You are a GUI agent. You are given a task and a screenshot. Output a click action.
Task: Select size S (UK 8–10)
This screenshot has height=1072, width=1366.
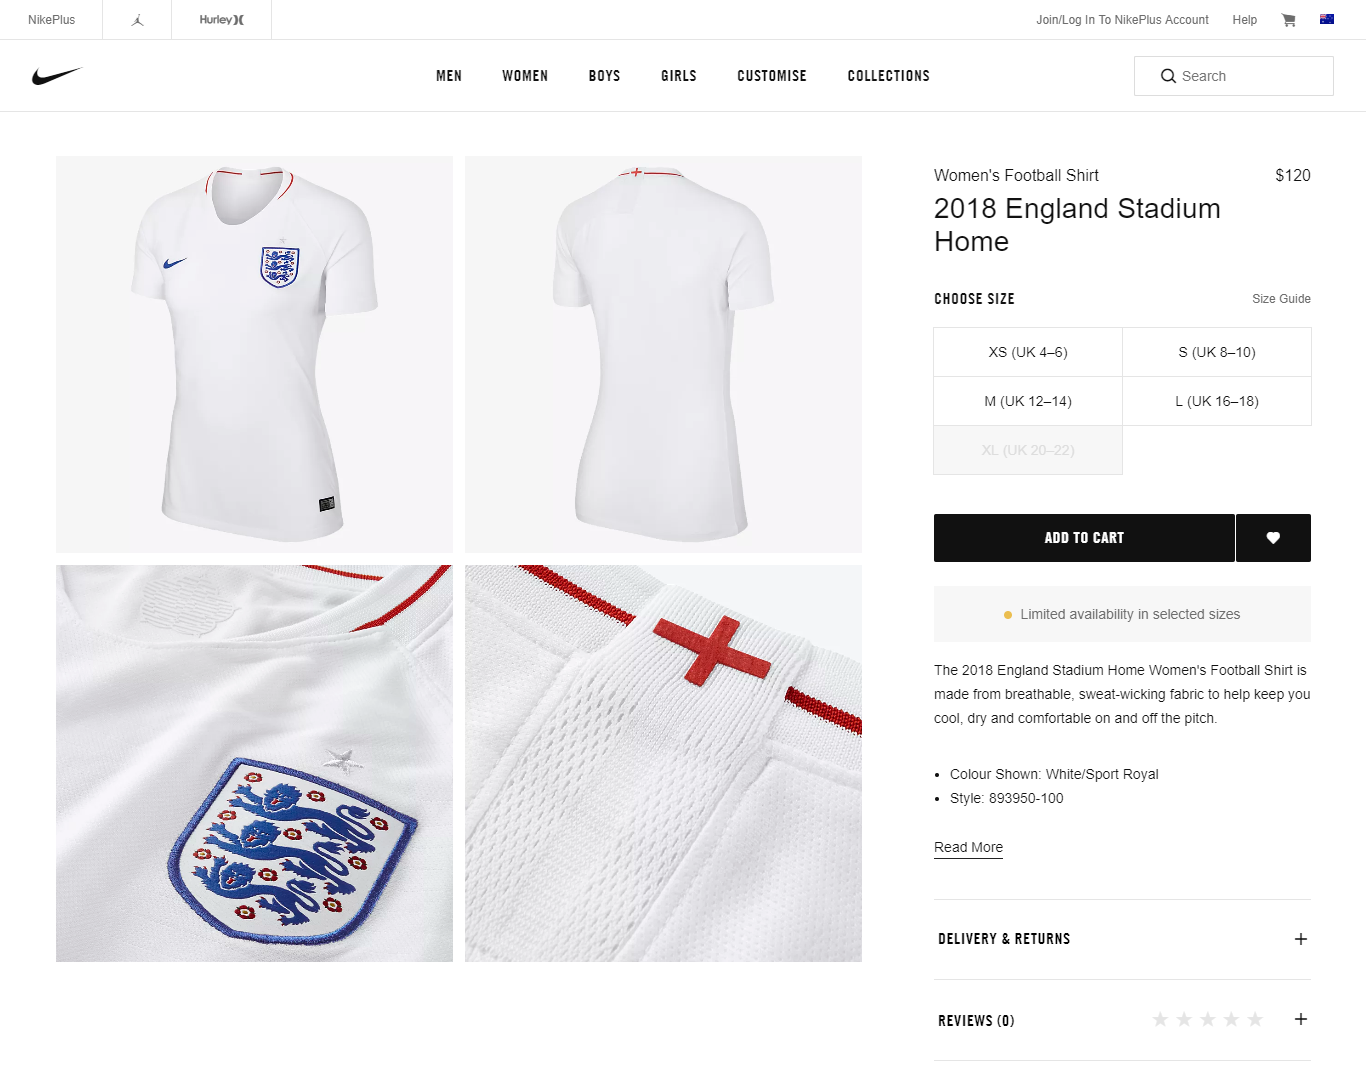tap(1216, 352)
